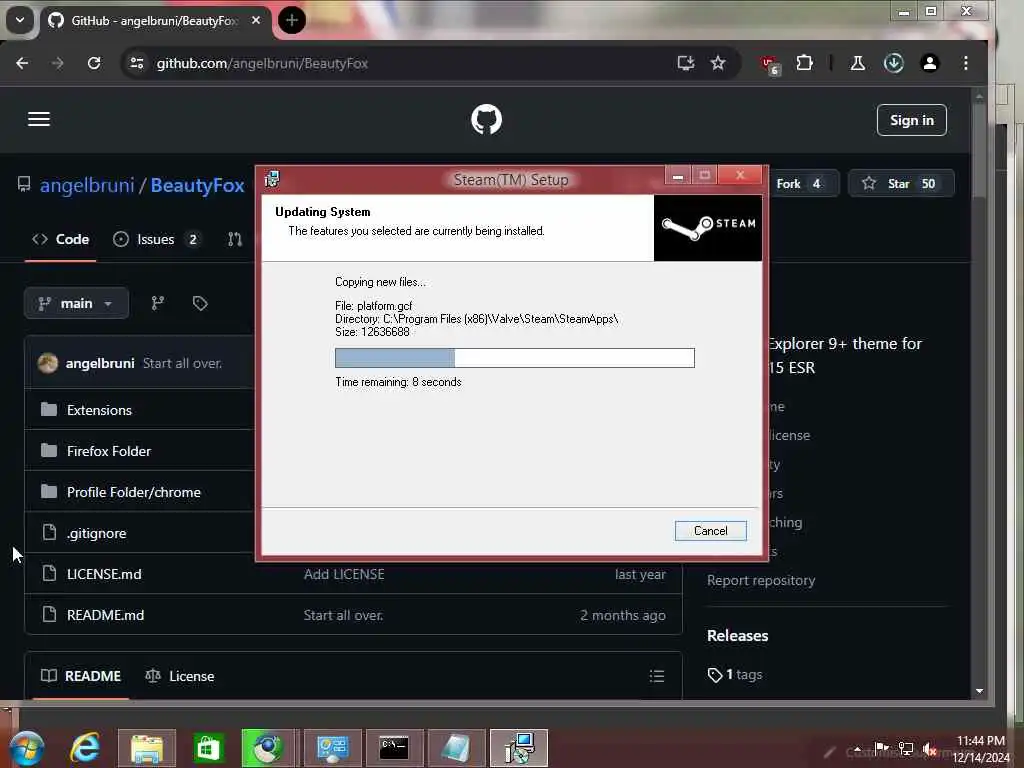1024x768 pixels.
Task: Switch to the Code tab
Action: (x=61, y=239)
